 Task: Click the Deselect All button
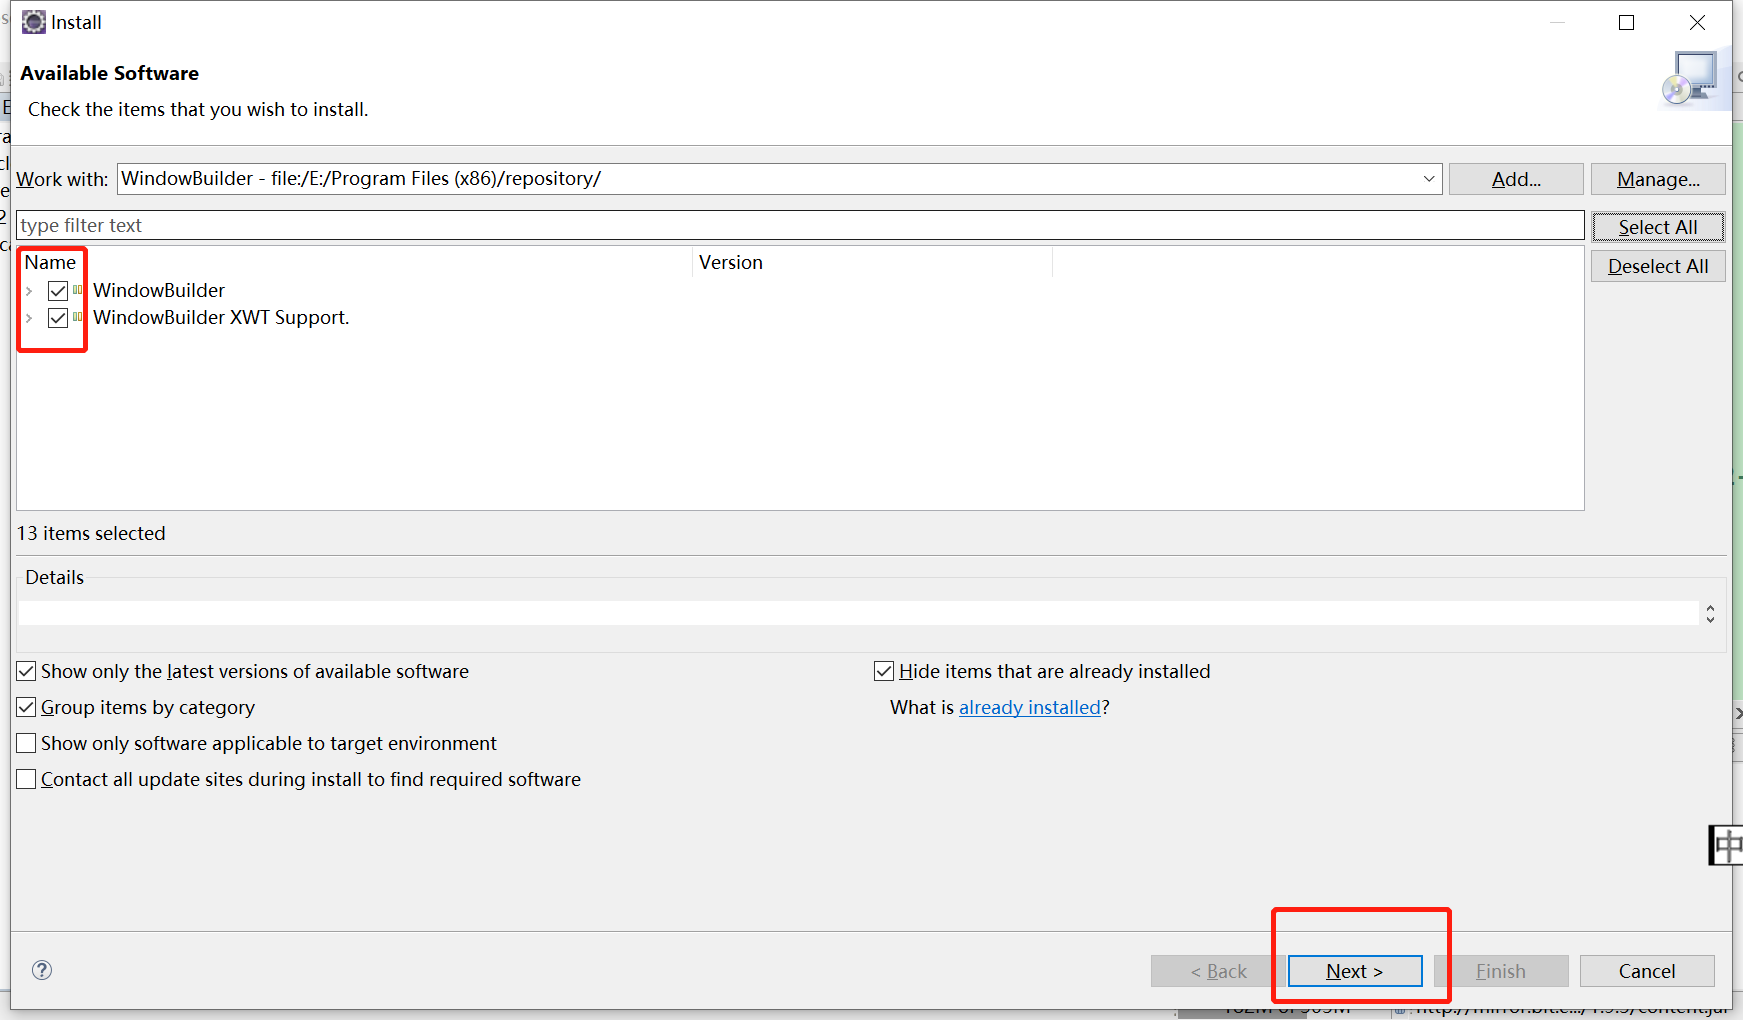[1658, 266]
